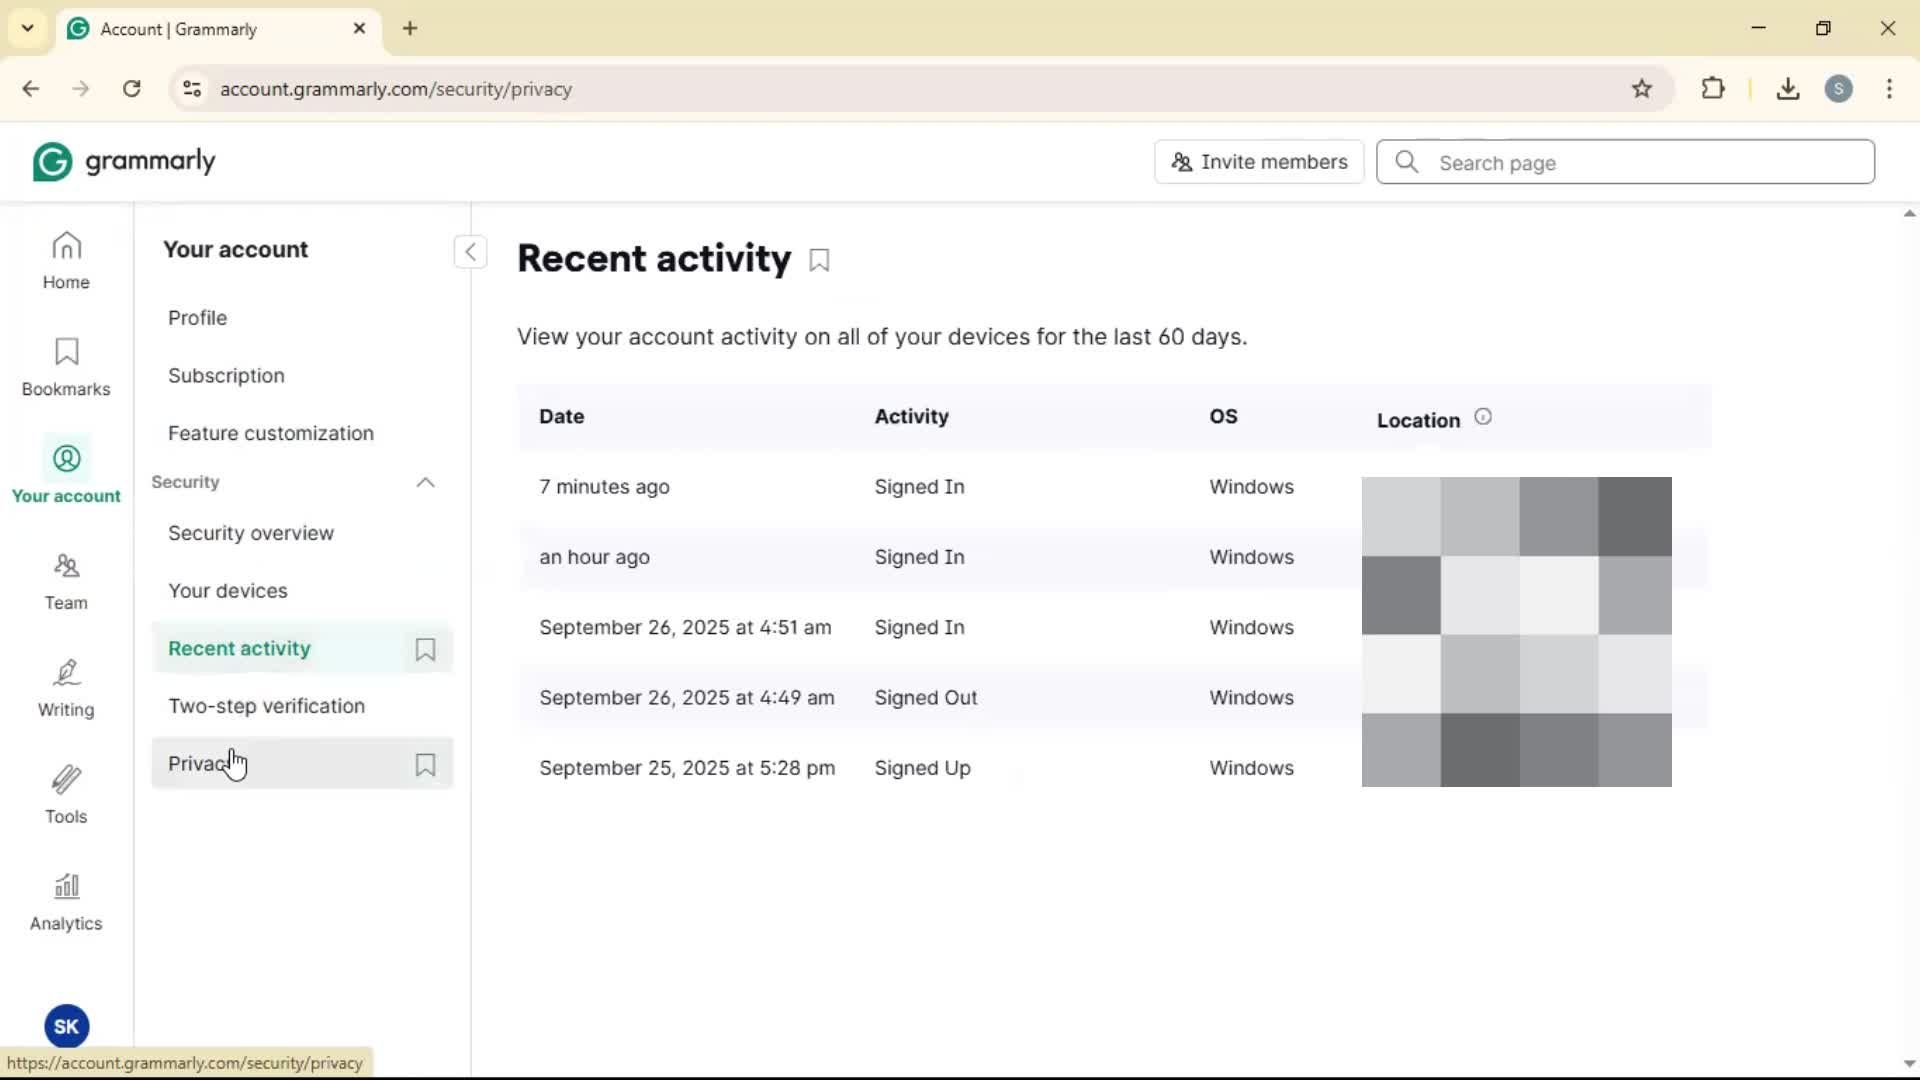Select Subscription in account menu

(x=226, y=376)
